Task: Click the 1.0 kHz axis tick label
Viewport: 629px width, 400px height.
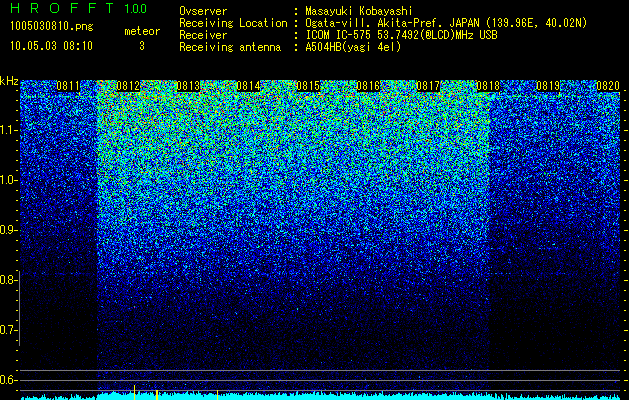Action: 8,180
